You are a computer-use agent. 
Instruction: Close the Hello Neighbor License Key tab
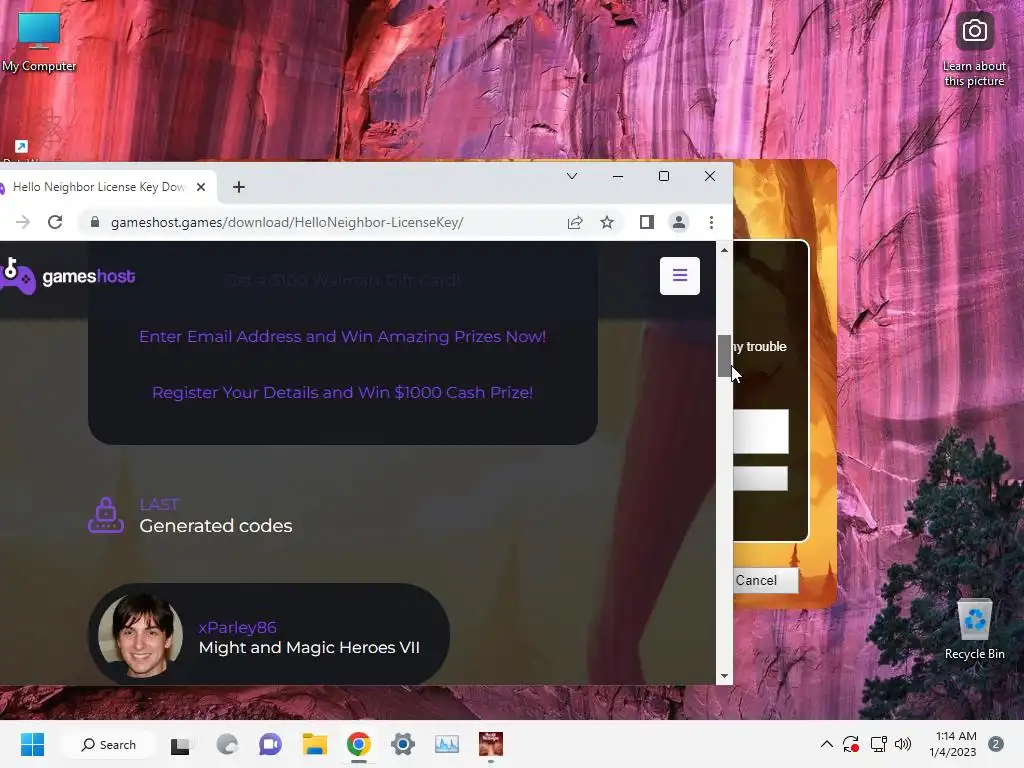(x=201, y=187)
